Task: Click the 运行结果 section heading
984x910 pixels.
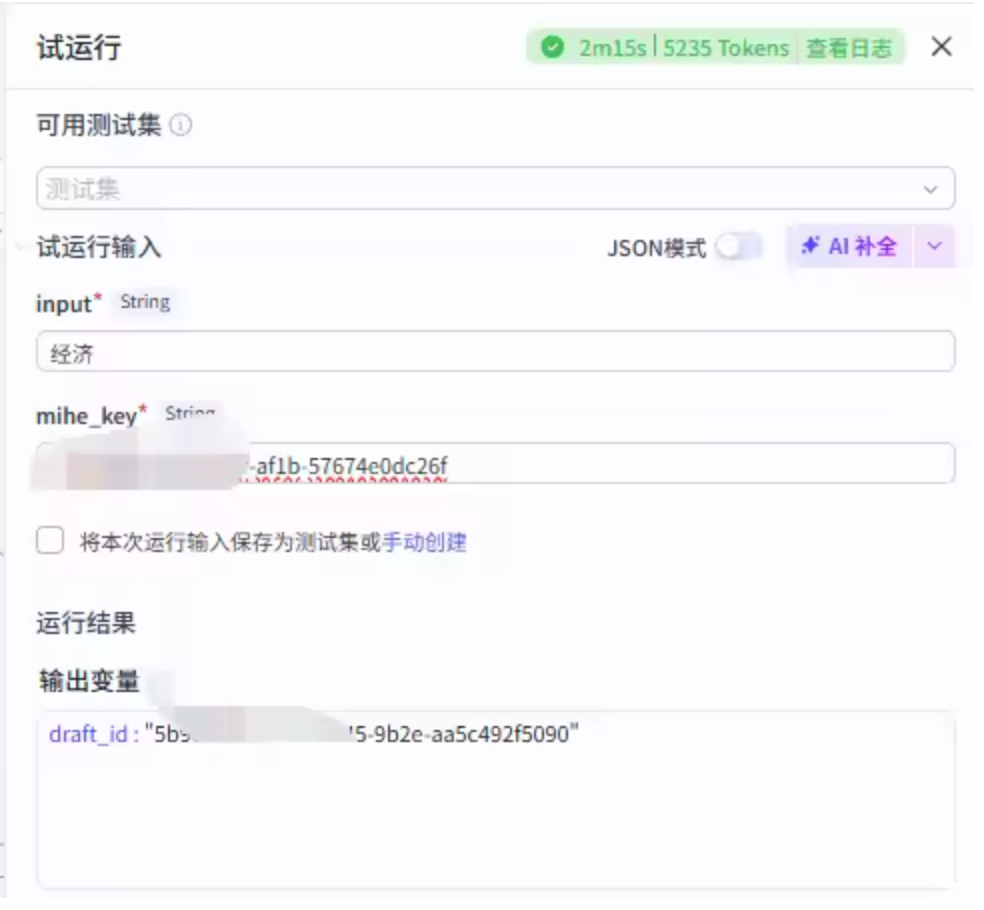Action: pos(86,624)
